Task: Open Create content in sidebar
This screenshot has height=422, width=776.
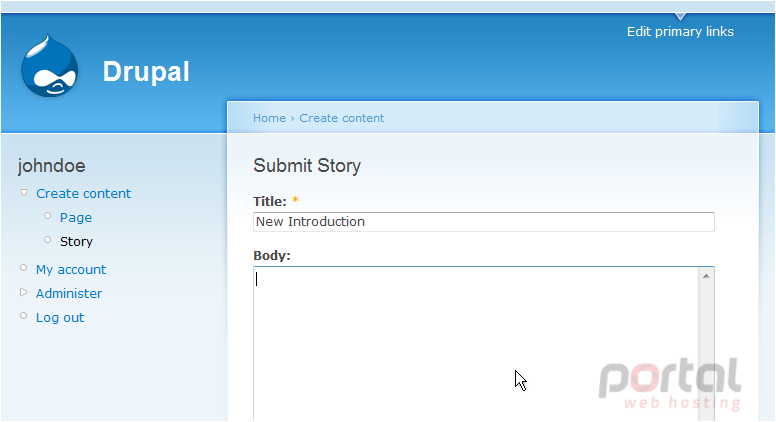Action: [x=83, y=193]
